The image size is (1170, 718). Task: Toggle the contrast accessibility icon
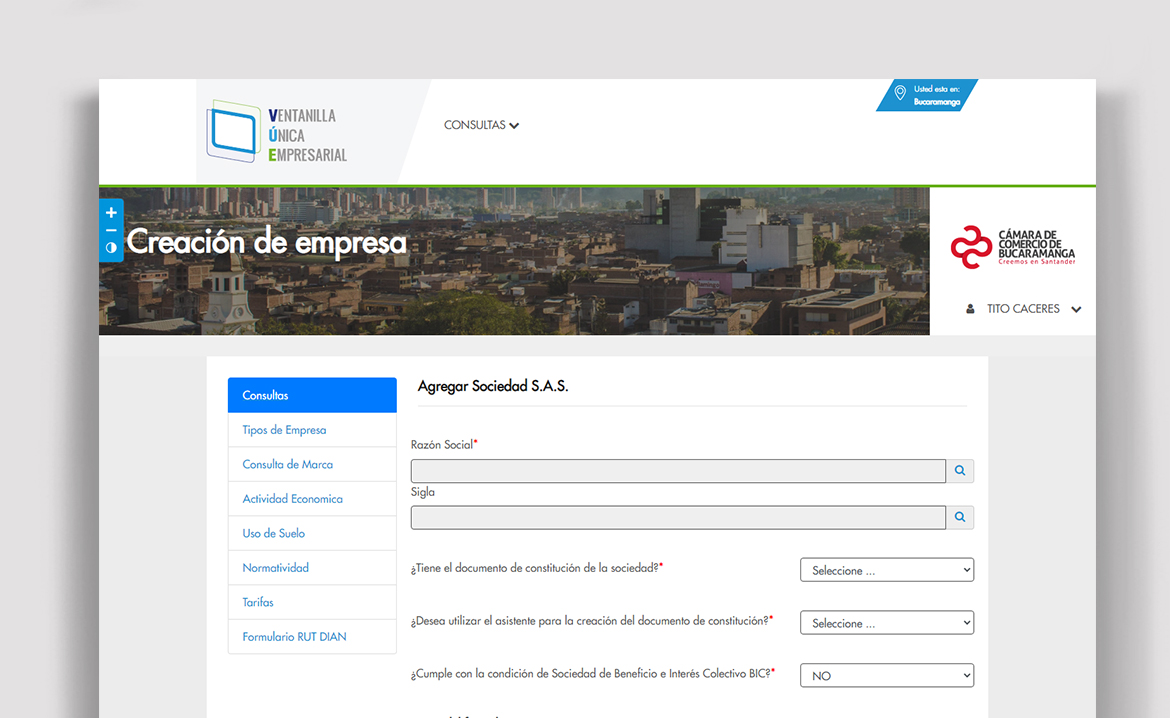coord(111,248)
